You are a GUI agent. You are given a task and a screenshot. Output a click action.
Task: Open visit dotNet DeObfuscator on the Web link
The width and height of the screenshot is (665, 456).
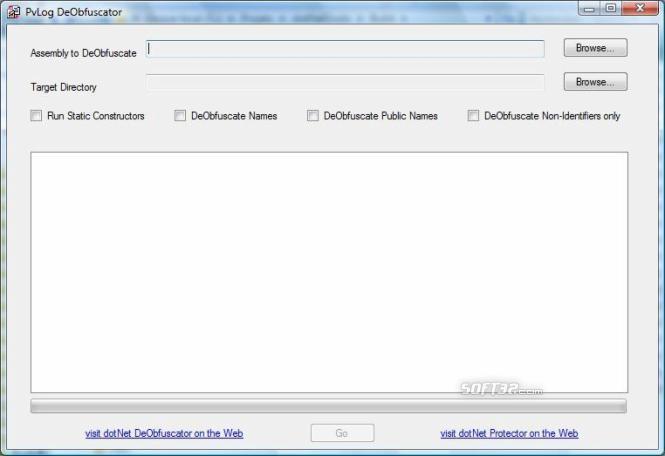[164, 434]
